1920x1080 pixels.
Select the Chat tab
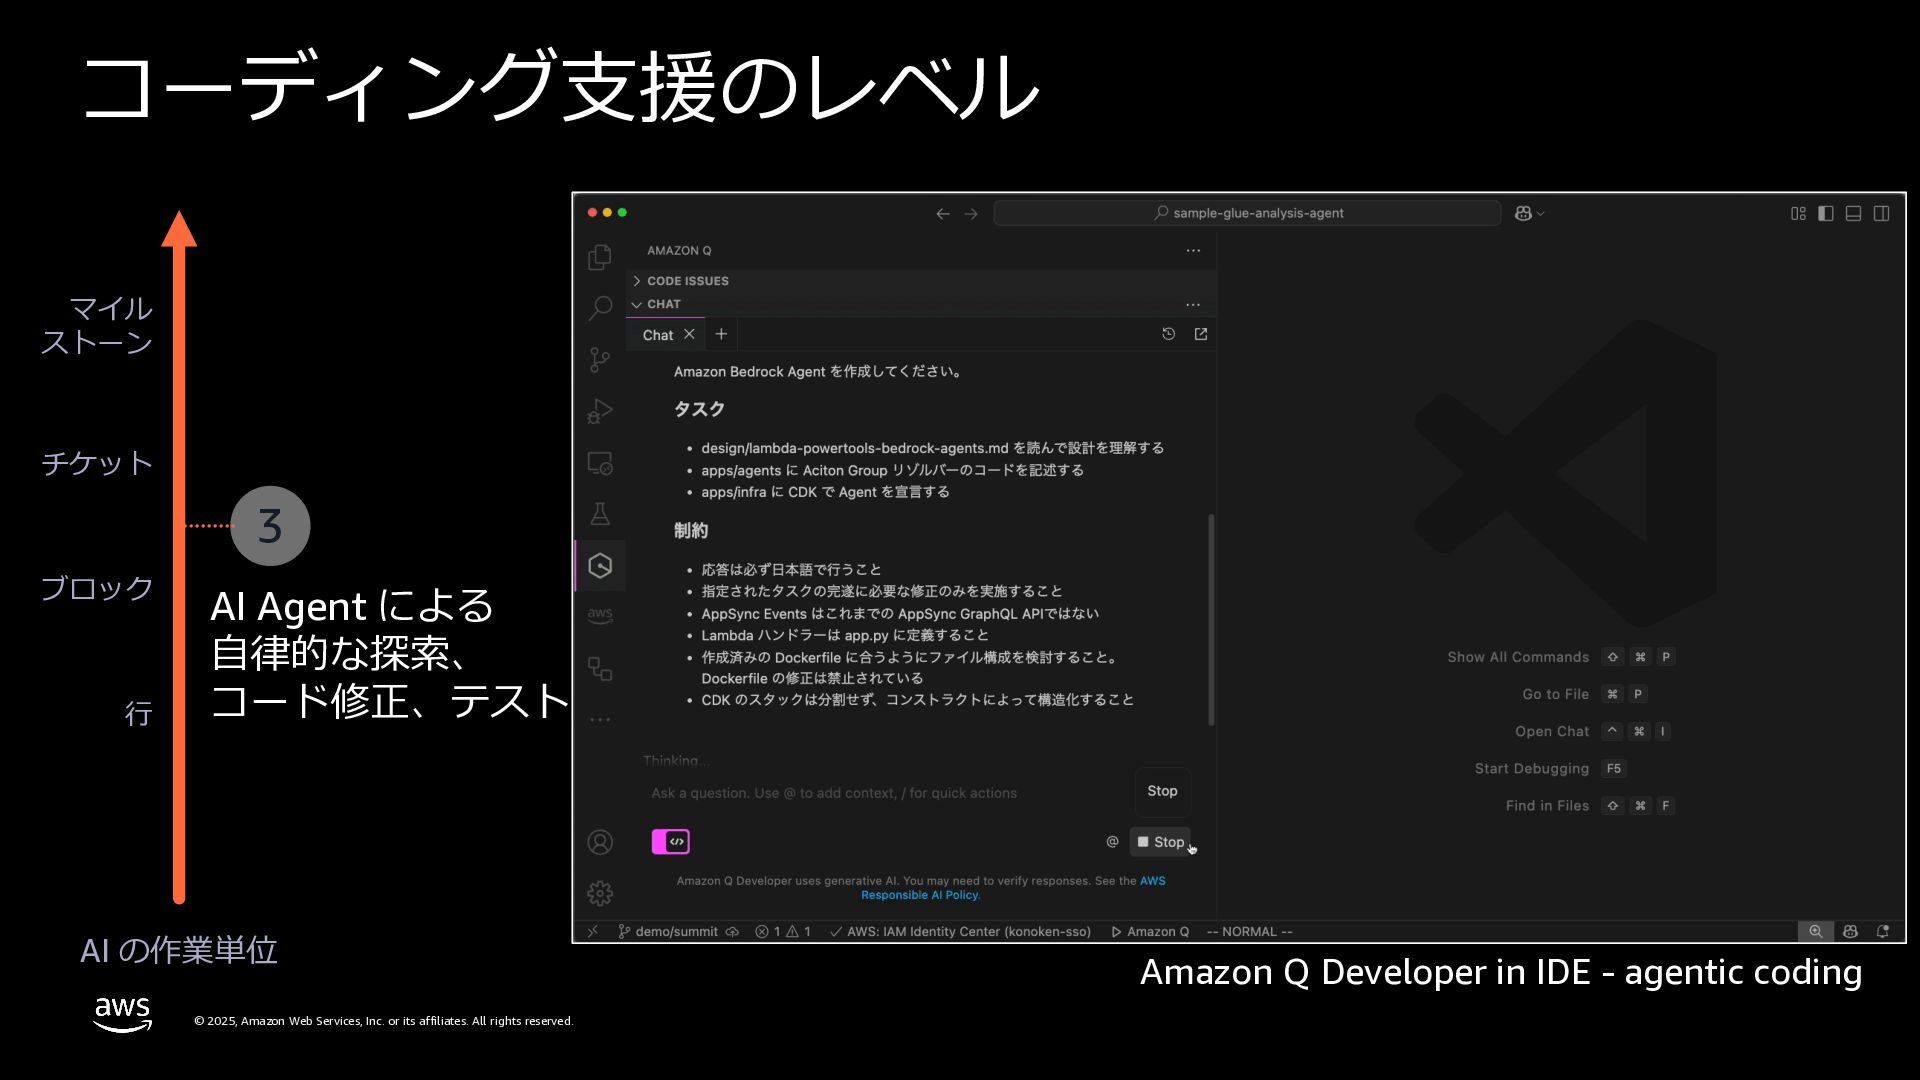[657, 335]
